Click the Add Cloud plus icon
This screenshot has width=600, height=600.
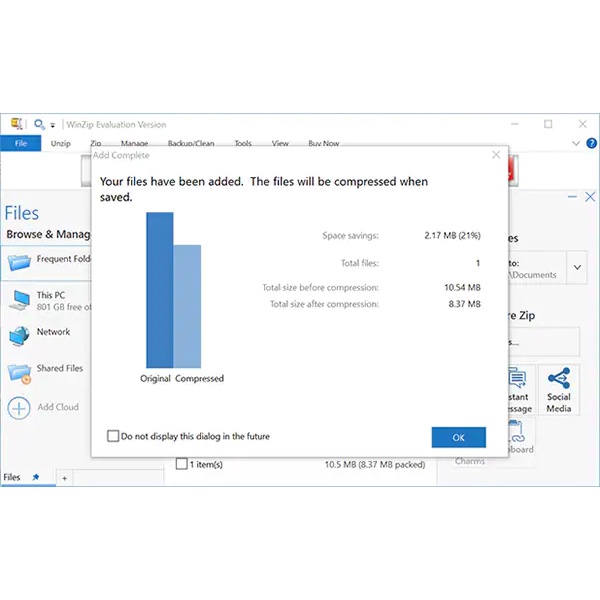(19, 407)
